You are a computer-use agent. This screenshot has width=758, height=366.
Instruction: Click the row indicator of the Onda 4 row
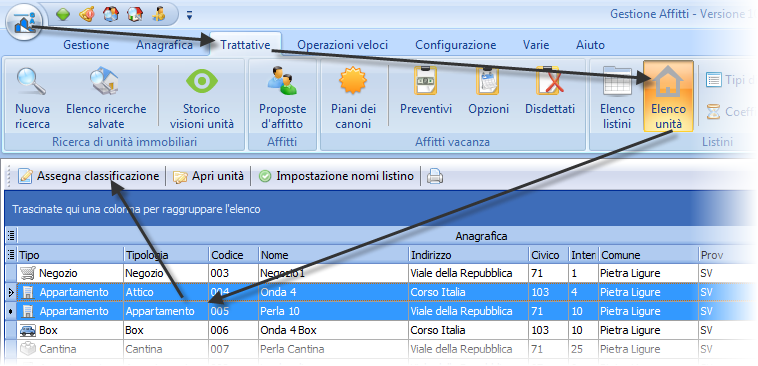[11, 292]
